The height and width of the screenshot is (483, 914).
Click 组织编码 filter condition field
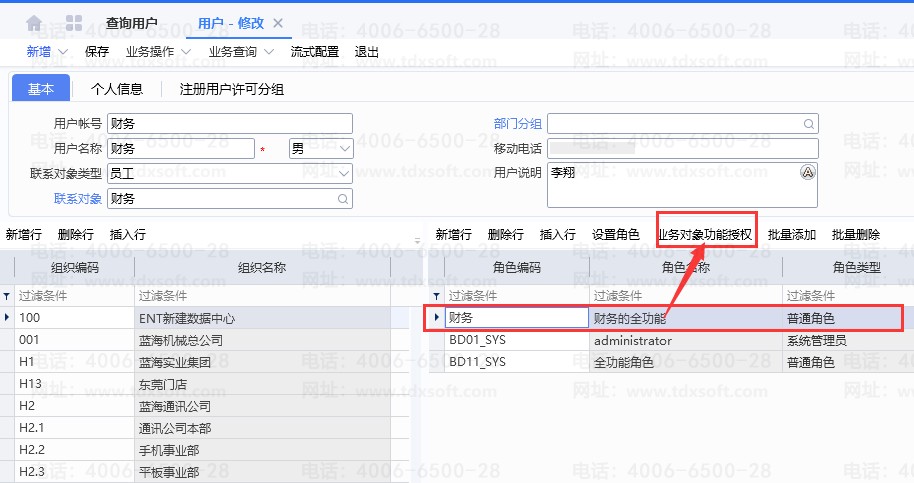tap(74, 296)
